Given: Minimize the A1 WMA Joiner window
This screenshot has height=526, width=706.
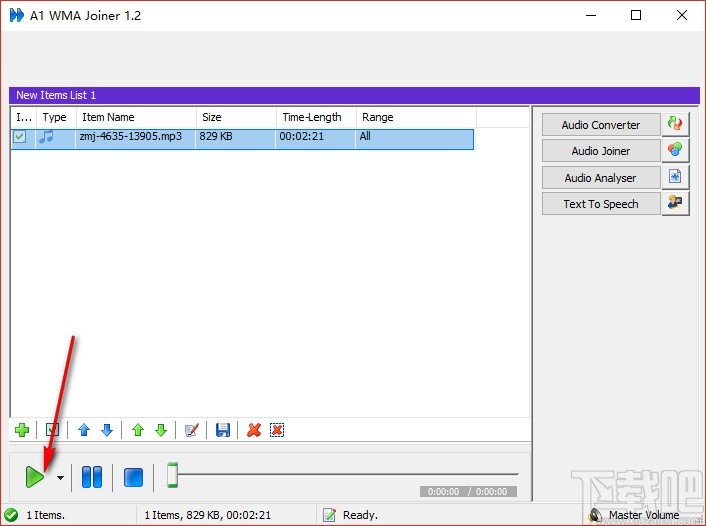Looking at the screenshot, I should [x=591, y=15].
